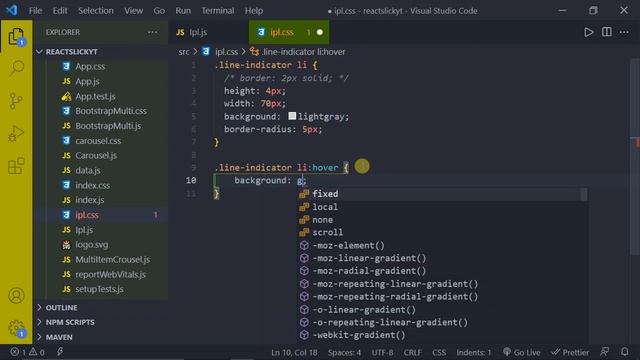Open the Help menu
Image resolution: width=640 pixels, height=360 pixels.
(x=253, y=11)
